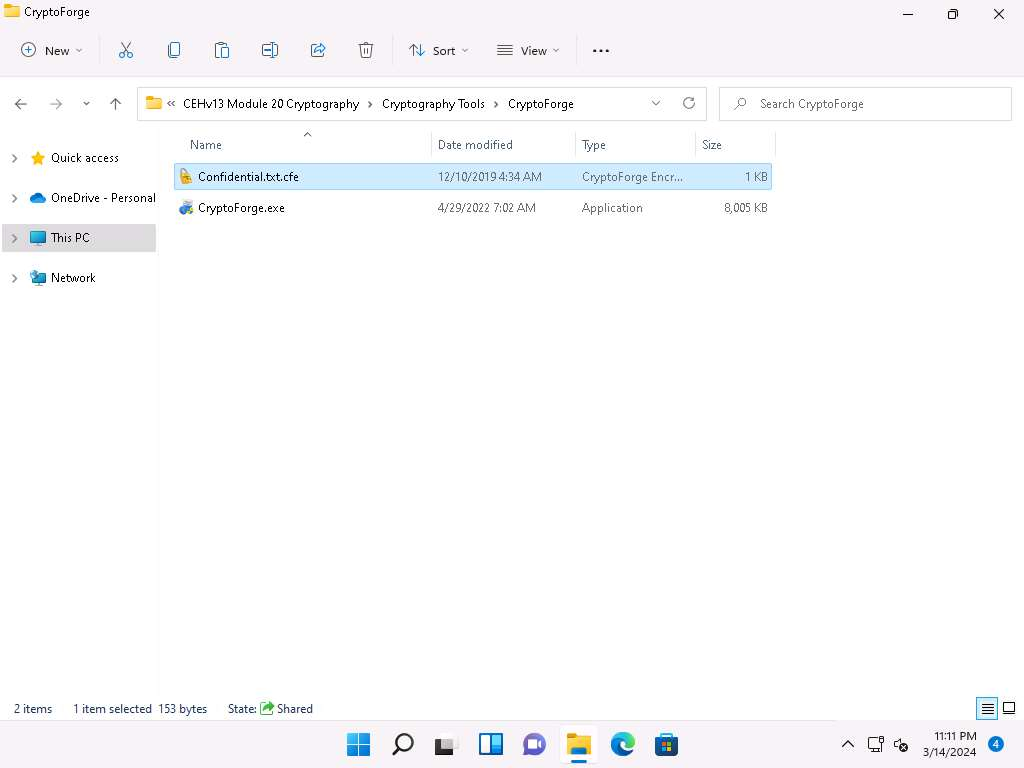Open Microsoft Edge from the taskbar
Viewport: 1024px width, 768px height.
pyautogui.click(x=622, y=744)
